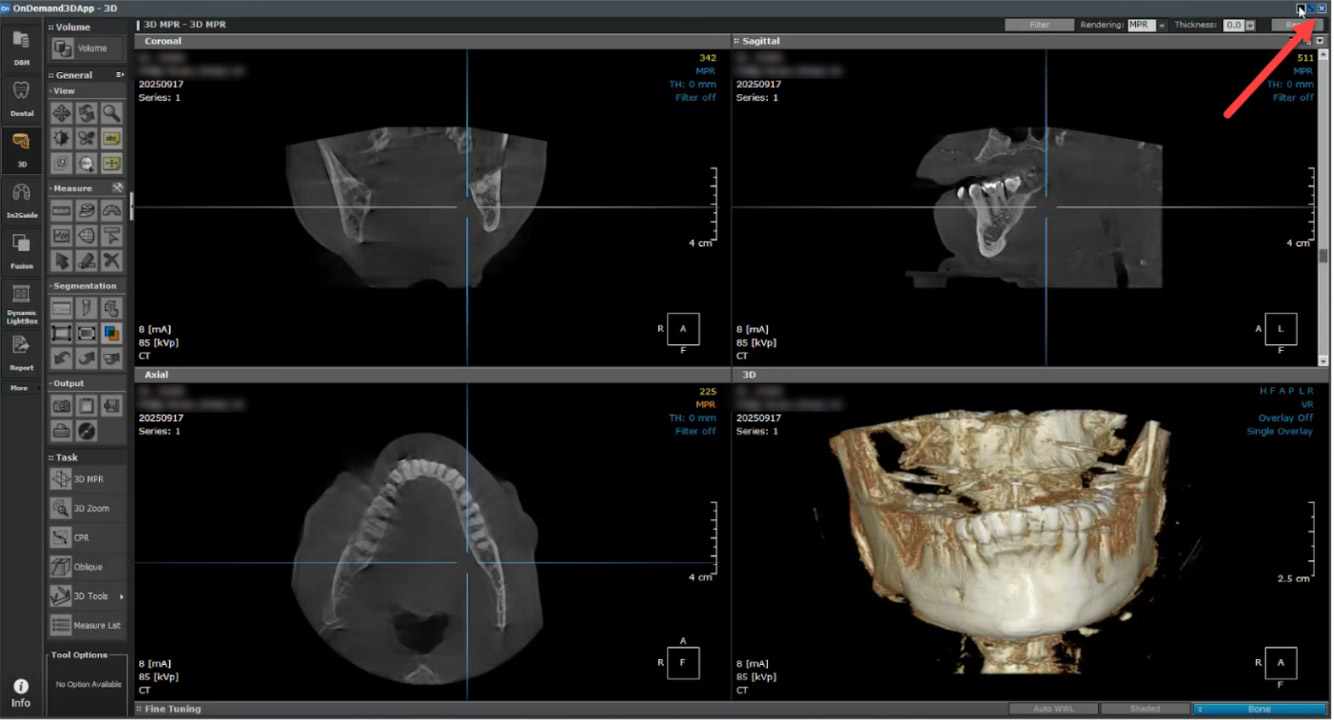Viewport: 1334px width, 720px height.
Task: Toggle the Filter button in top bar
Action: click(1039, 25)
